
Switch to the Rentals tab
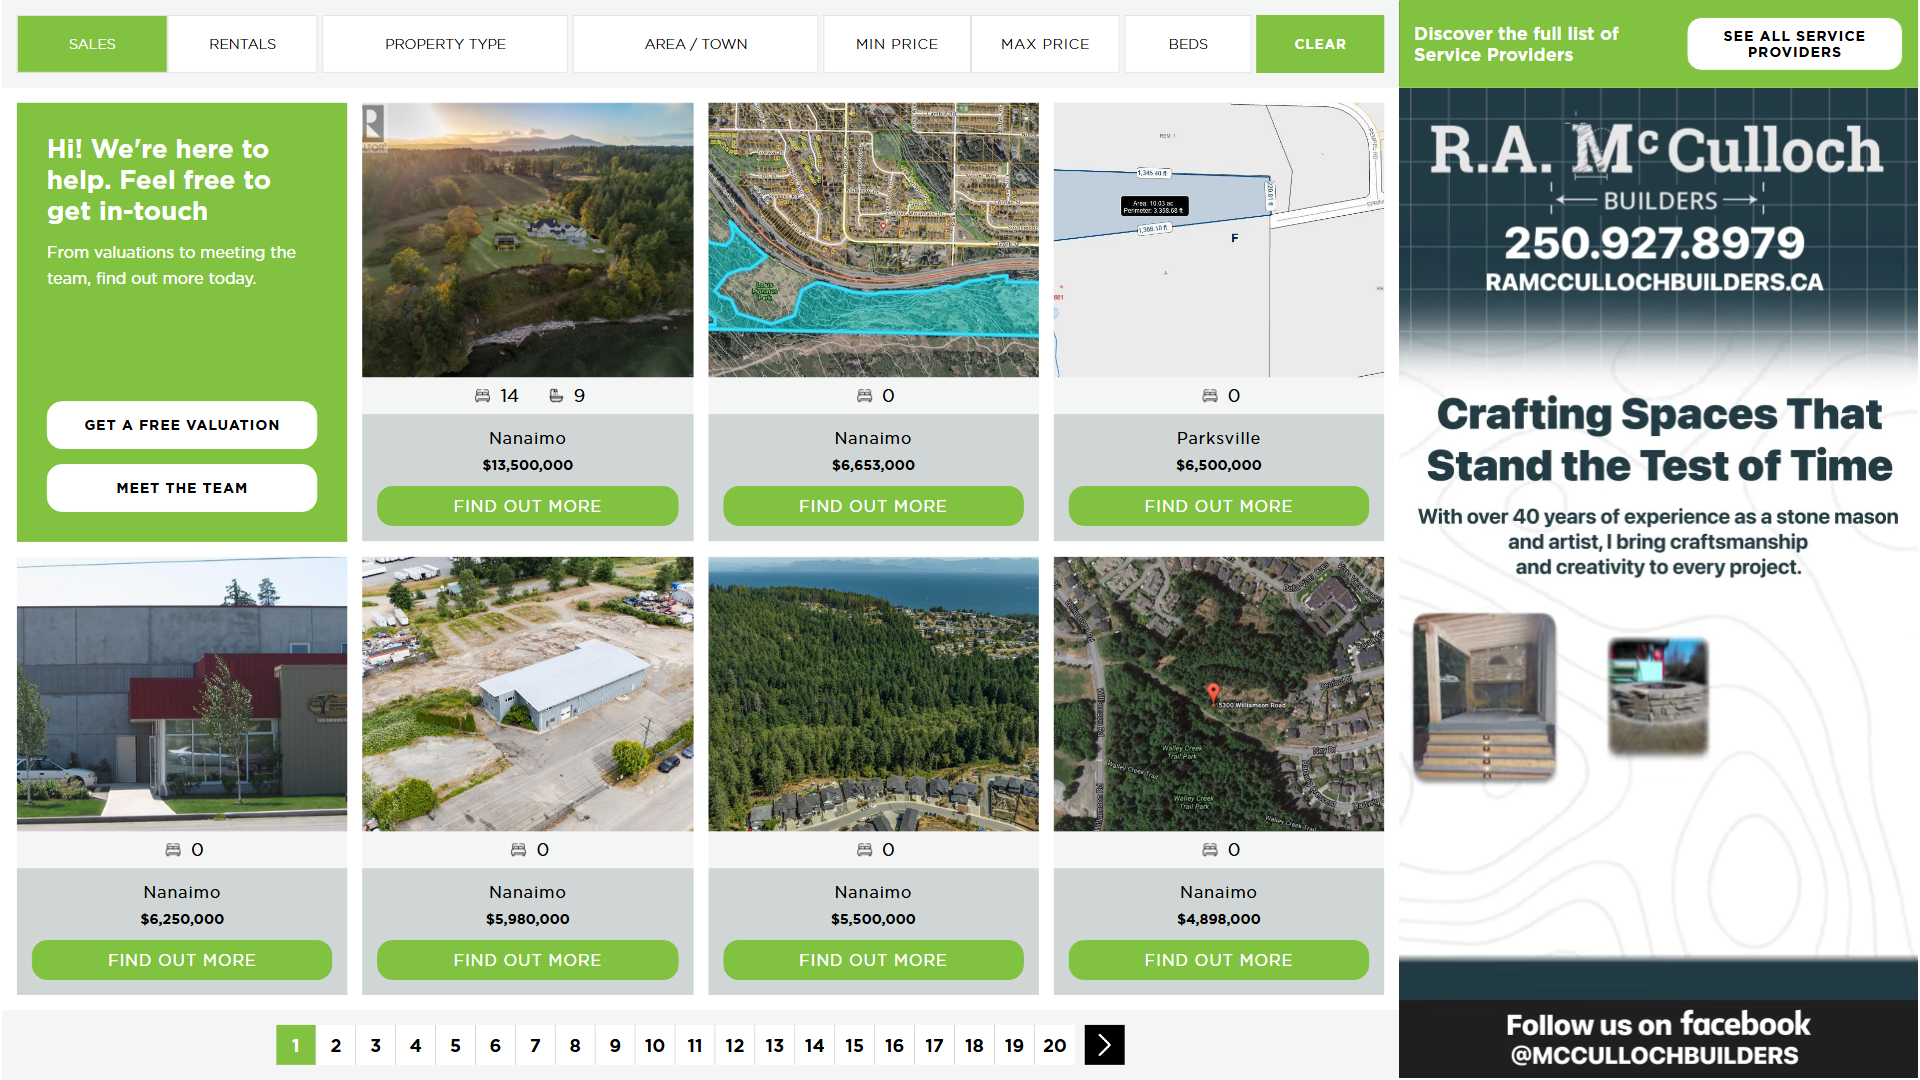(242, 44)
